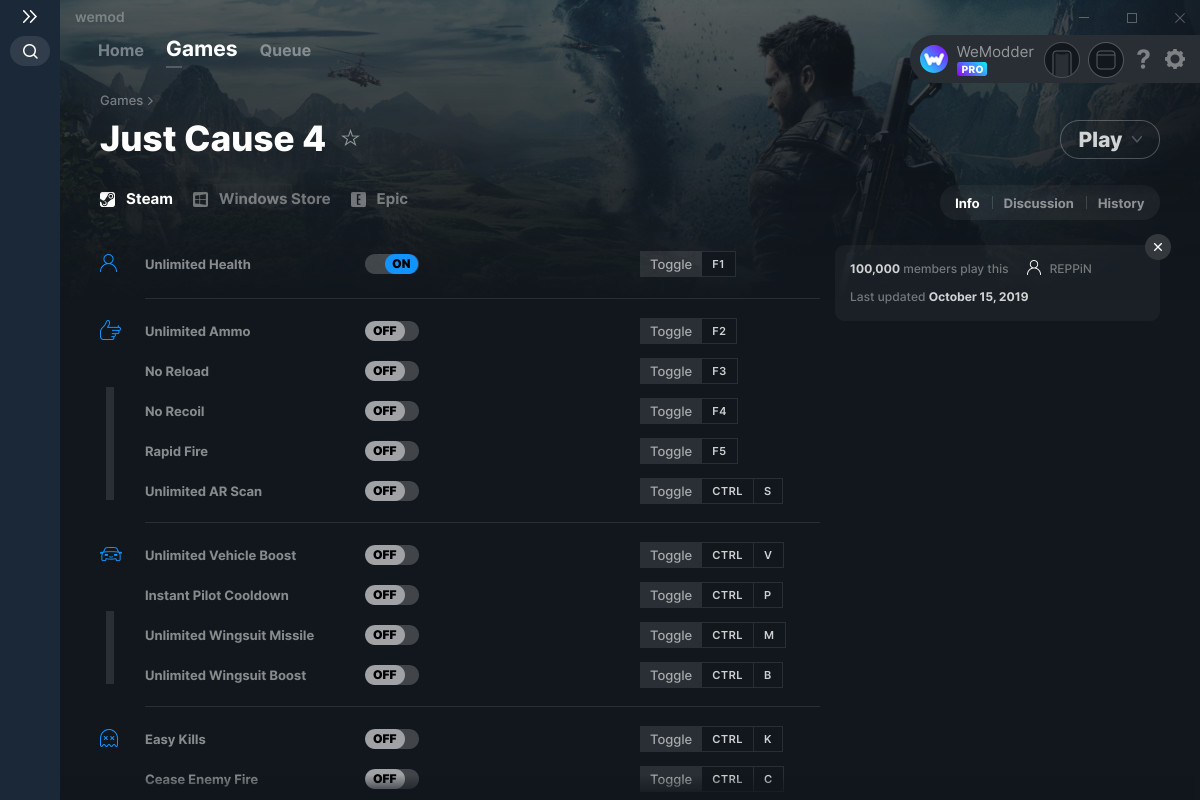Click the help question mark icon
The height and width of the screenshot is (800, 1200).
click(x=1143, y=60)
